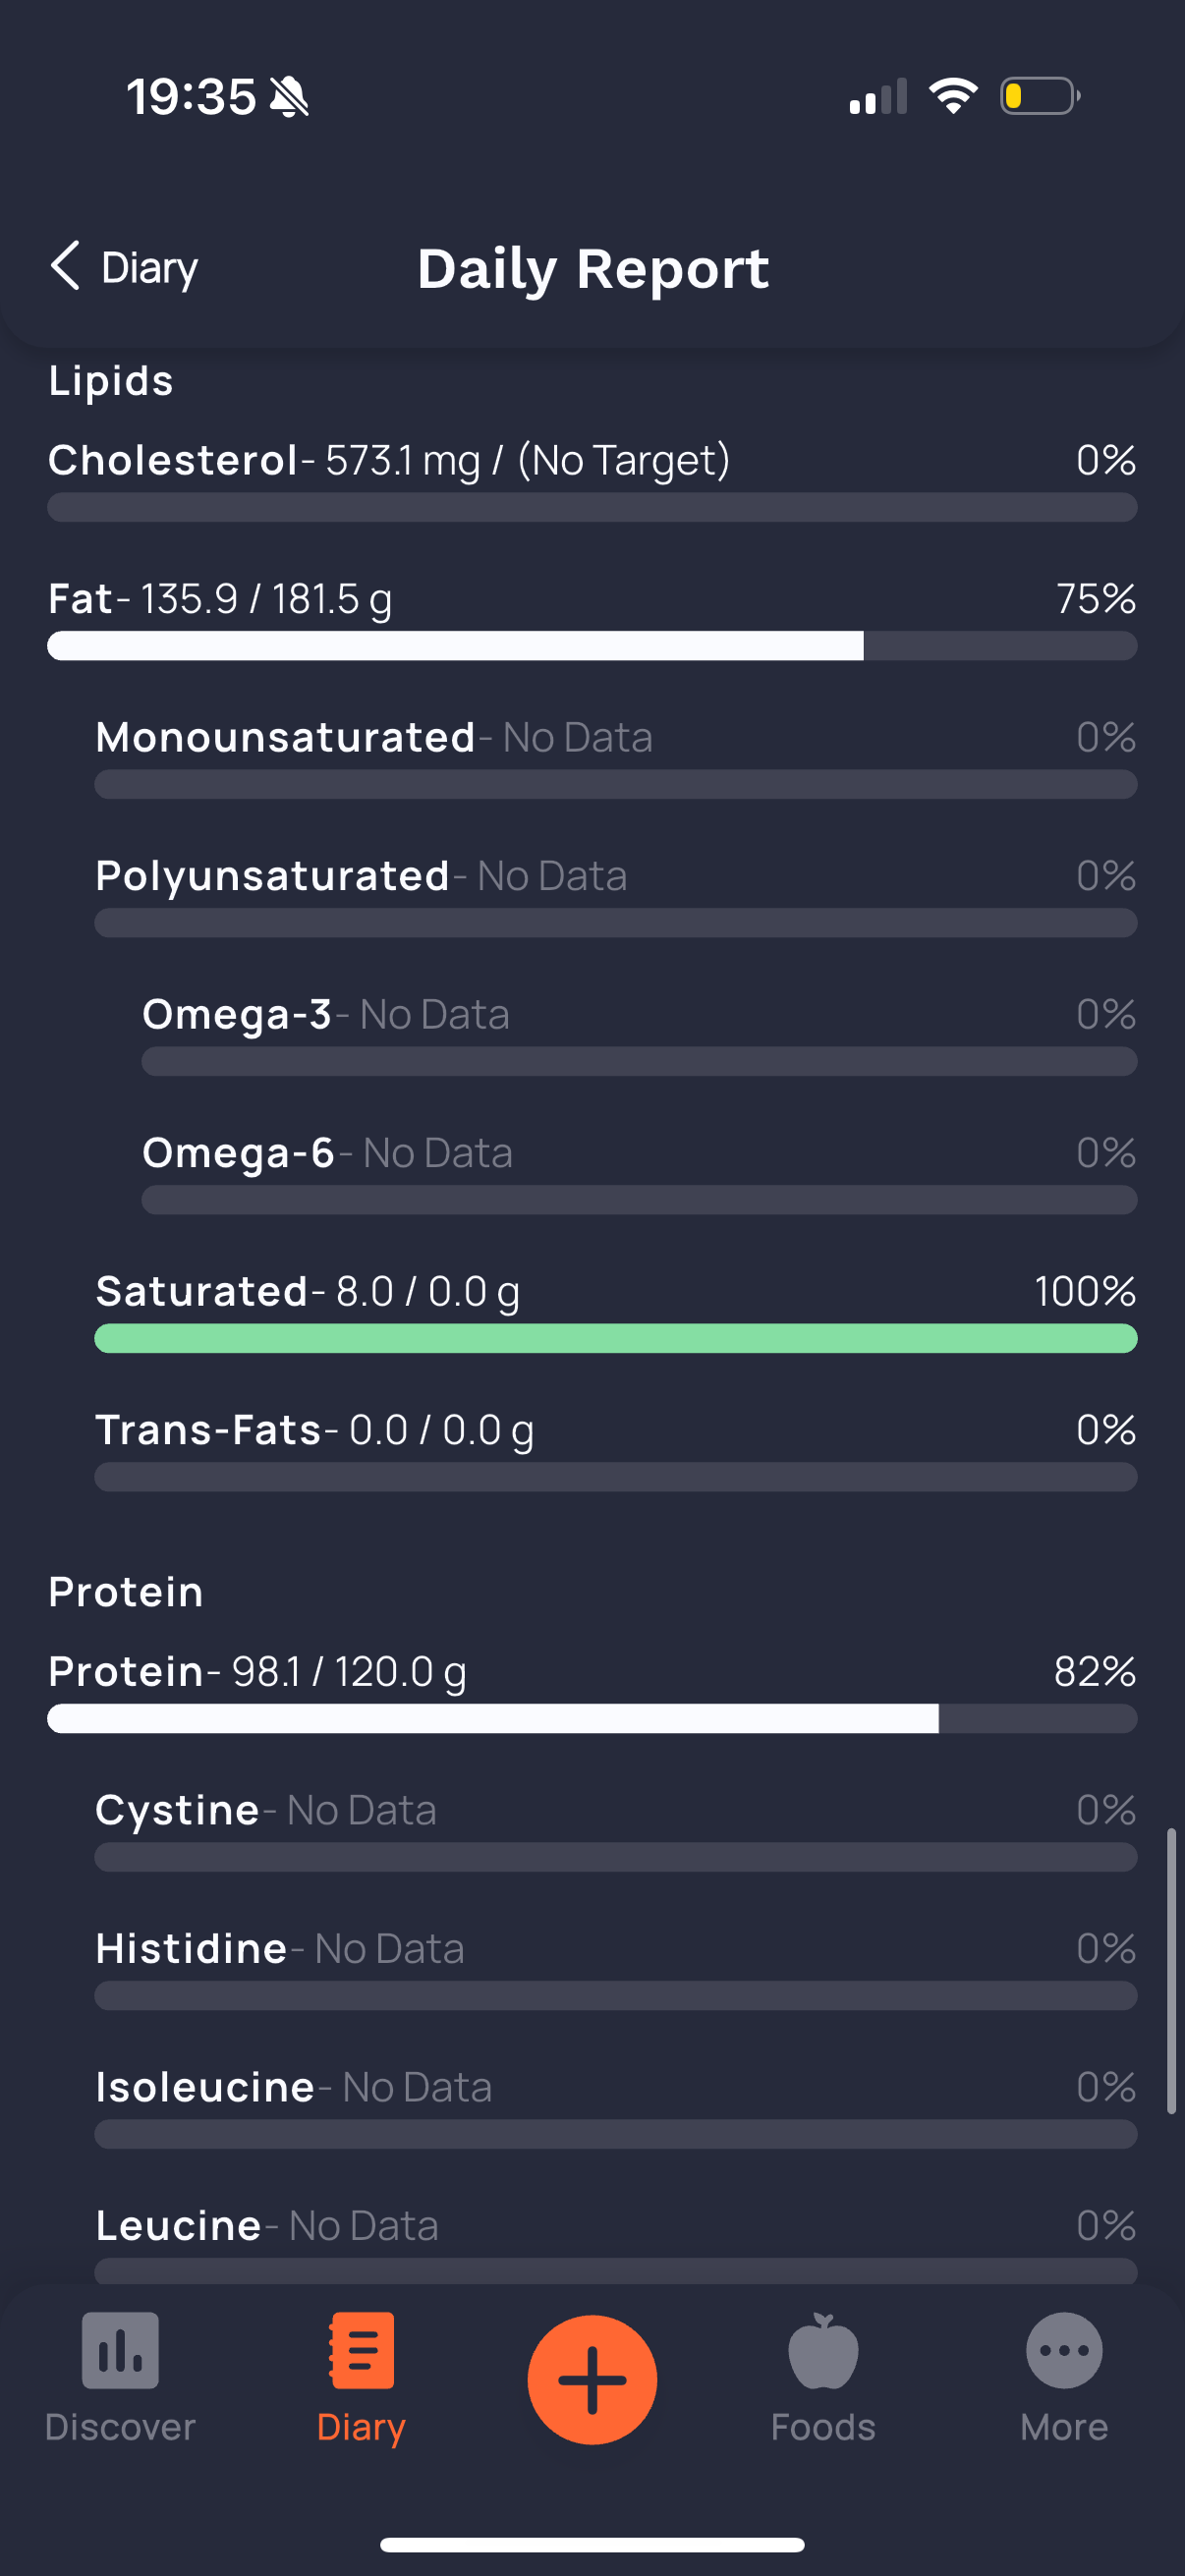
Task: Click the Fat 135.9 / 181.5 g label
Action: tap(220, 599)
